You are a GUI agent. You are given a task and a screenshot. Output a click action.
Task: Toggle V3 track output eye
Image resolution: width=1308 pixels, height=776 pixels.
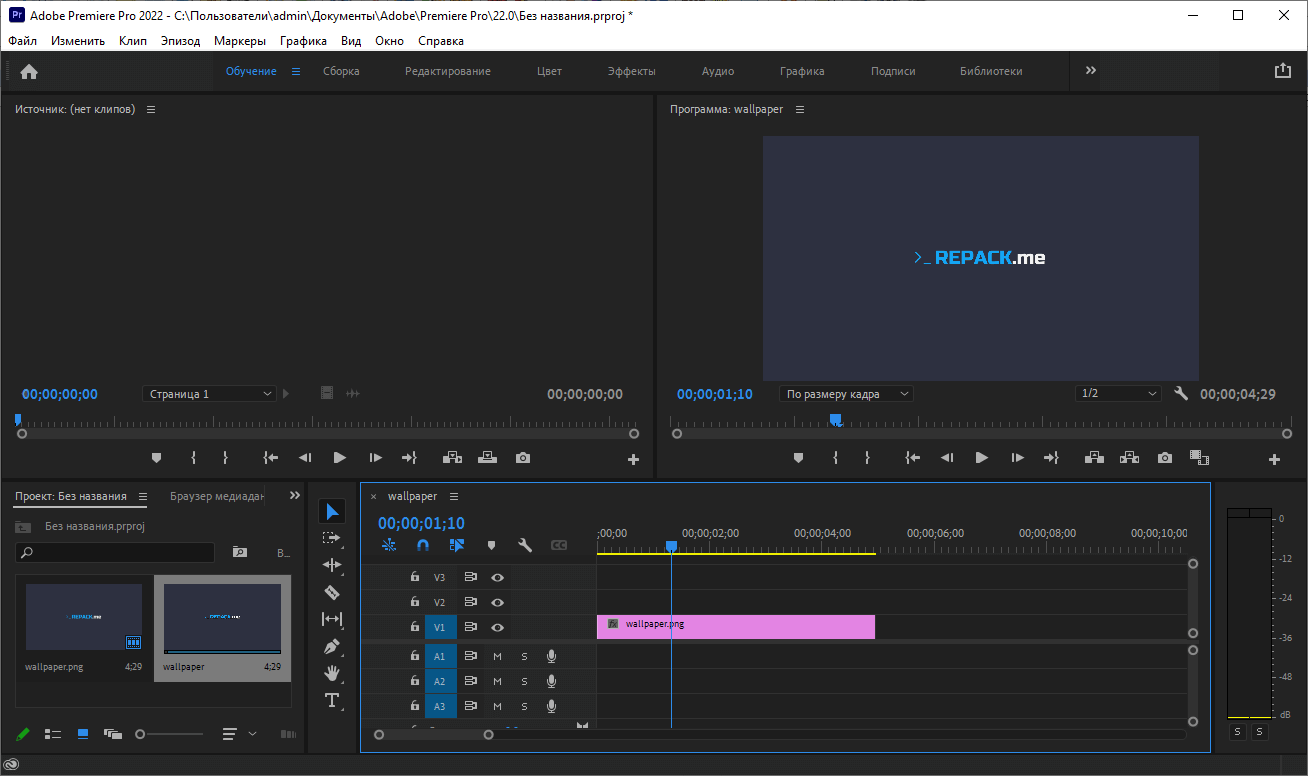pyautogui.click(x=497, y=577)
